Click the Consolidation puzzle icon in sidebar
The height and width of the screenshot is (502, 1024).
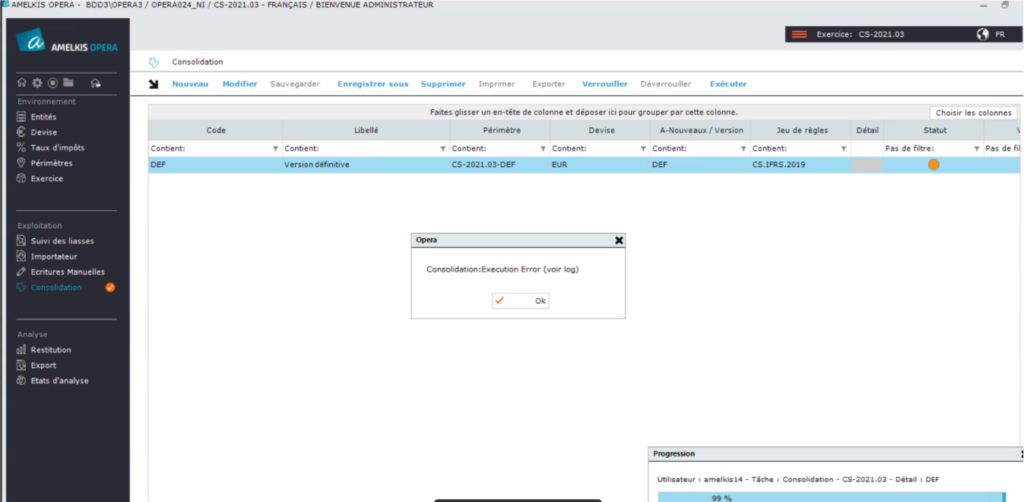pos(21,287)
